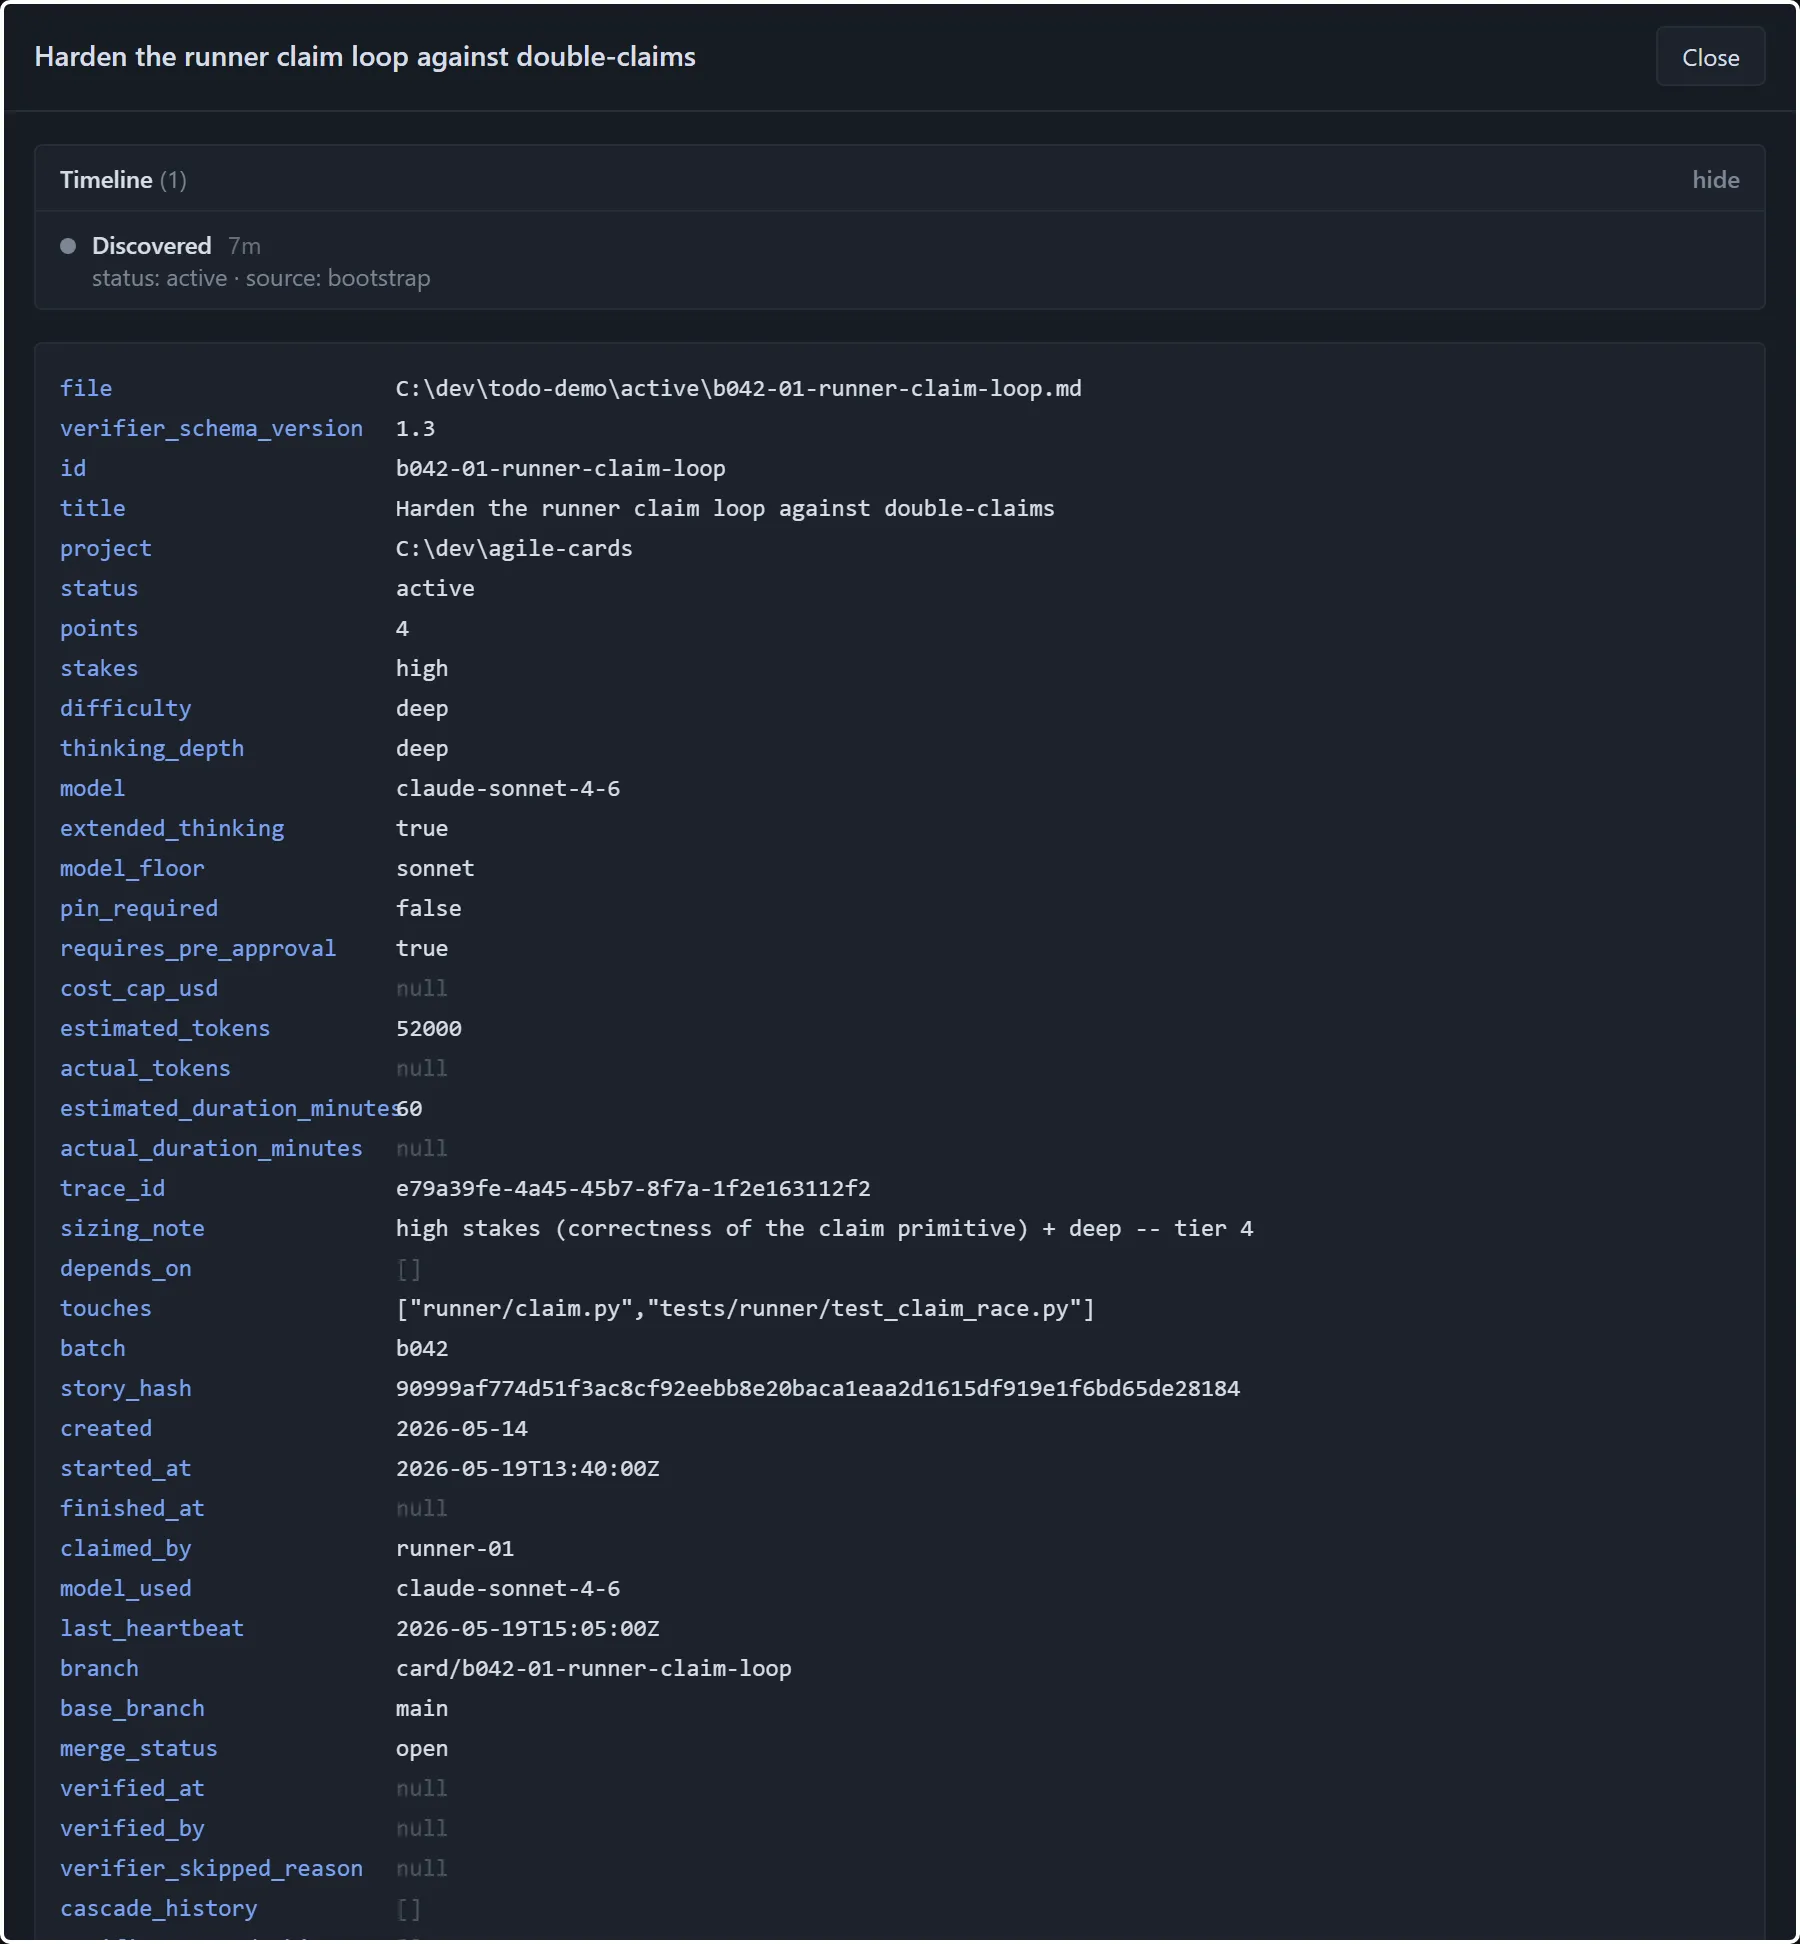Click the story_hash field label
Screen dimensions: 1800x1944
125,1388
